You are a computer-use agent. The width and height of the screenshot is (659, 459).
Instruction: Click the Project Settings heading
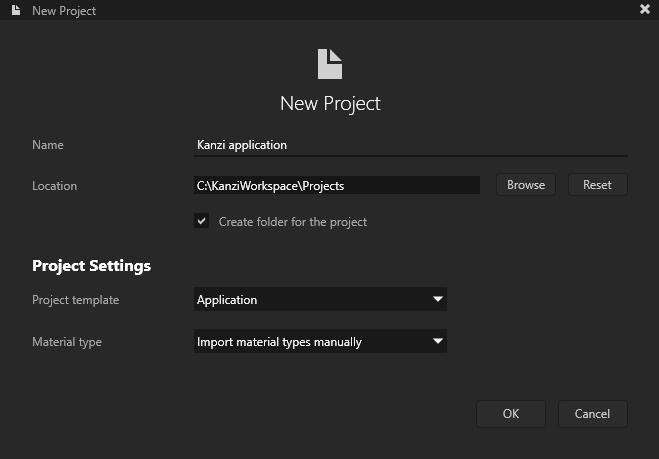pyautogui.click(x=92, y=266)
